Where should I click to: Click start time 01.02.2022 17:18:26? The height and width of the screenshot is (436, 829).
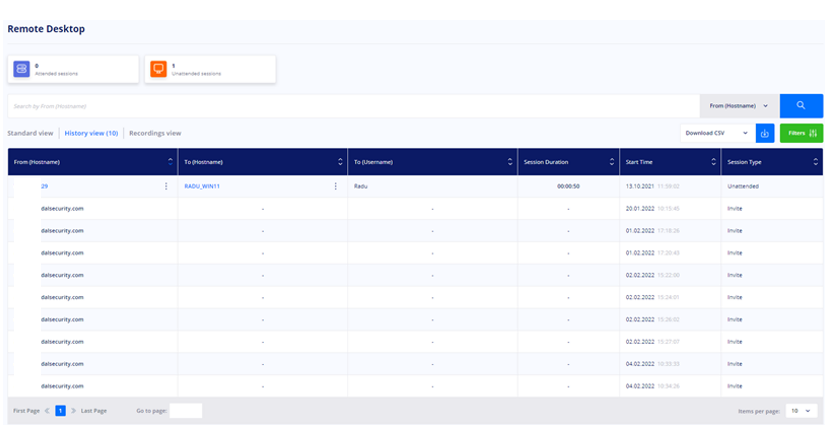652,230
